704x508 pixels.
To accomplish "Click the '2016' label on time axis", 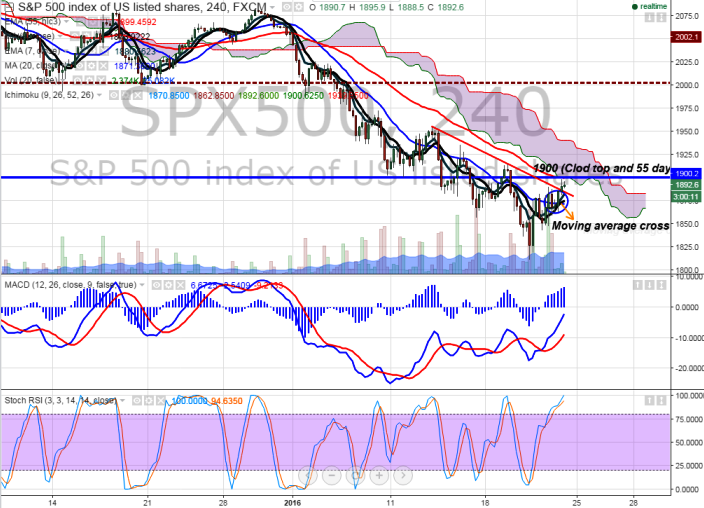I will pyautogui.click(x=293, y=502).
